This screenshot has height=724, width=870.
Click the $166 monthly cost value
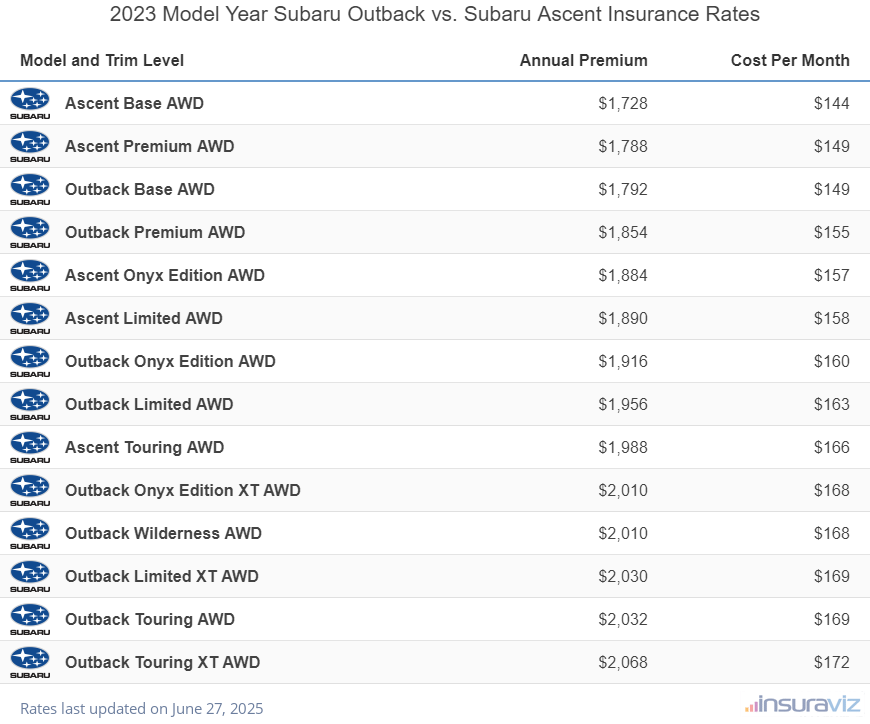[832, 448]
